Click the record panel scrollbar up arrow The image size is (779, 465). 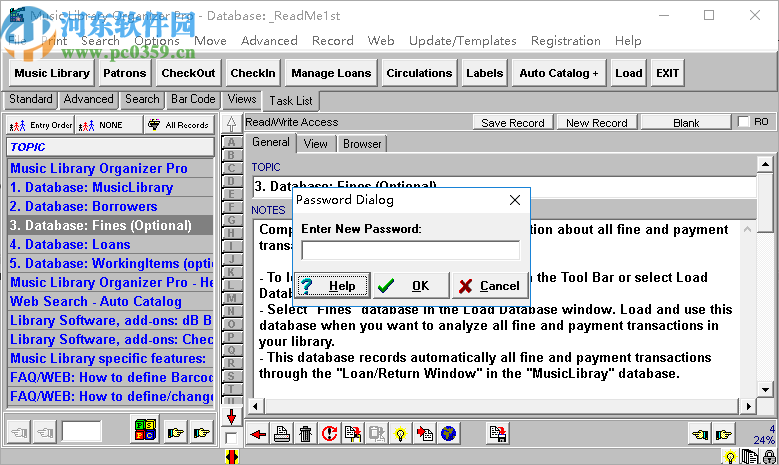(765, 164)
